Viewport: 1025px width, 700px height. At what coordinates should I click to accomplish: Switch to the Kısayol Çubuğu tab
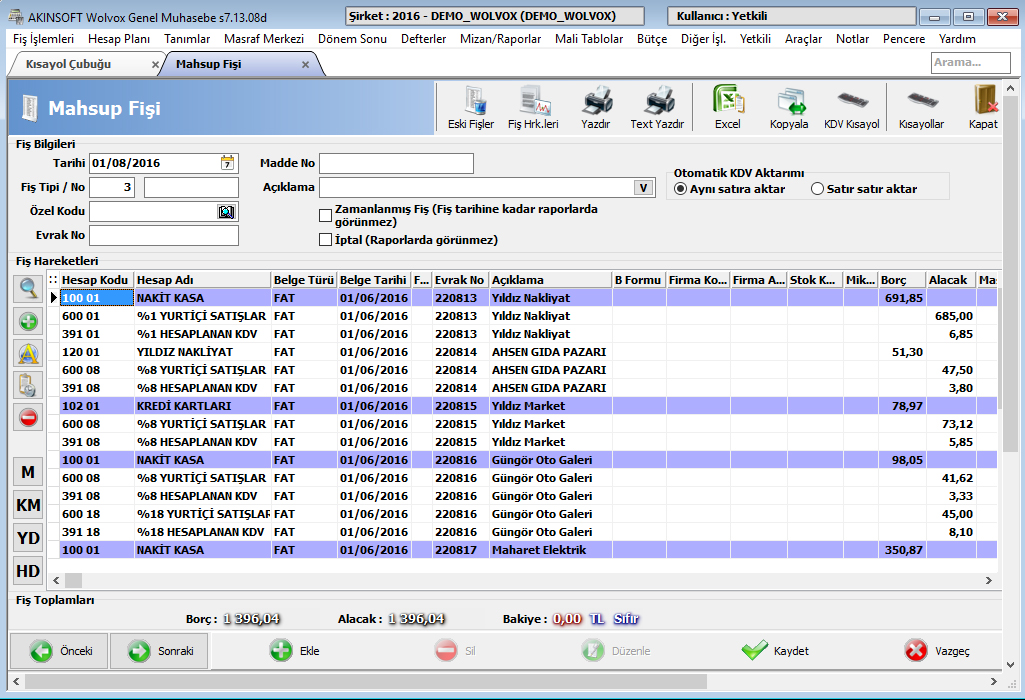pyautogui.click(x=69, y=65)
